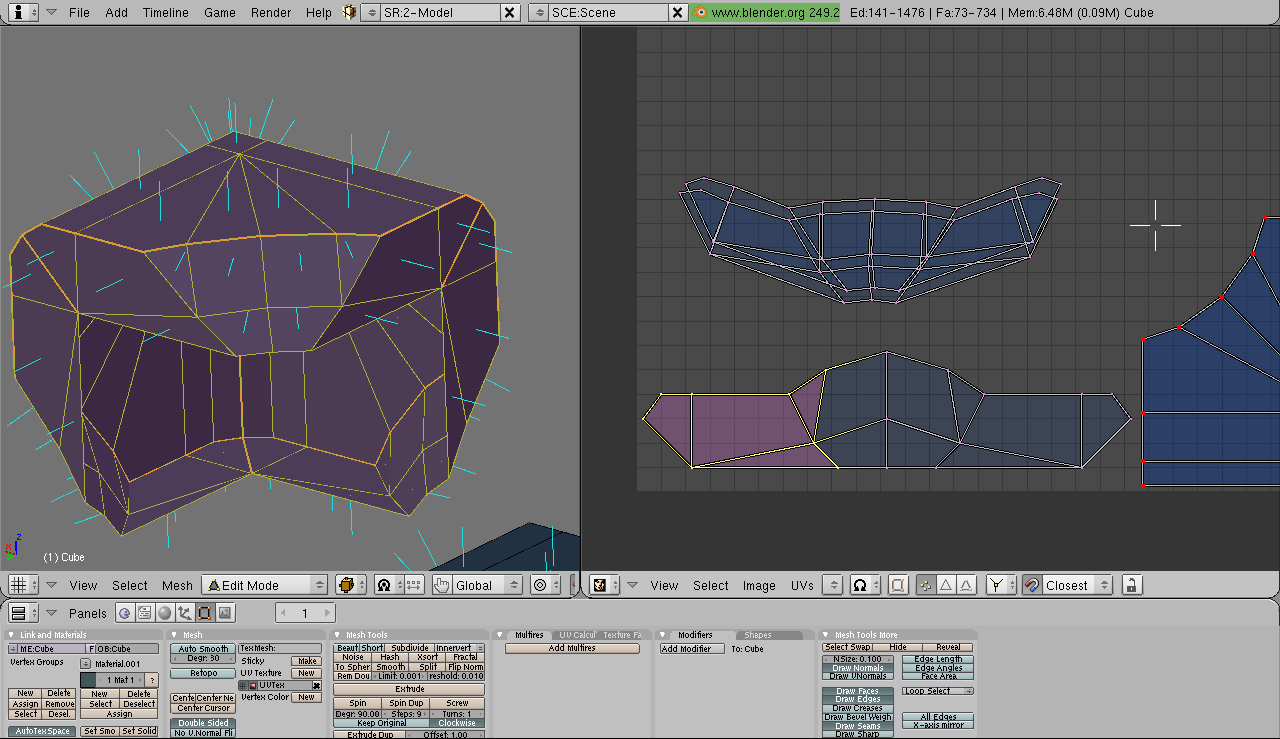
Task: Adjust the NSize 0.100 slider
Action: (857, 659)
